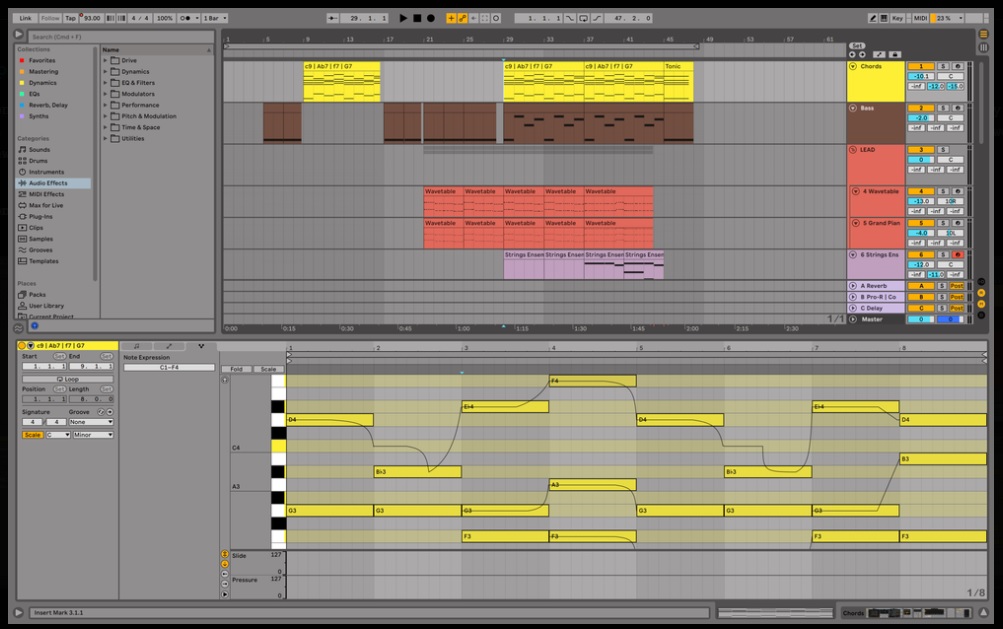This screenshot has width=1003, height=629.
Task: Open the Templates category
Action: coord(43,261)
